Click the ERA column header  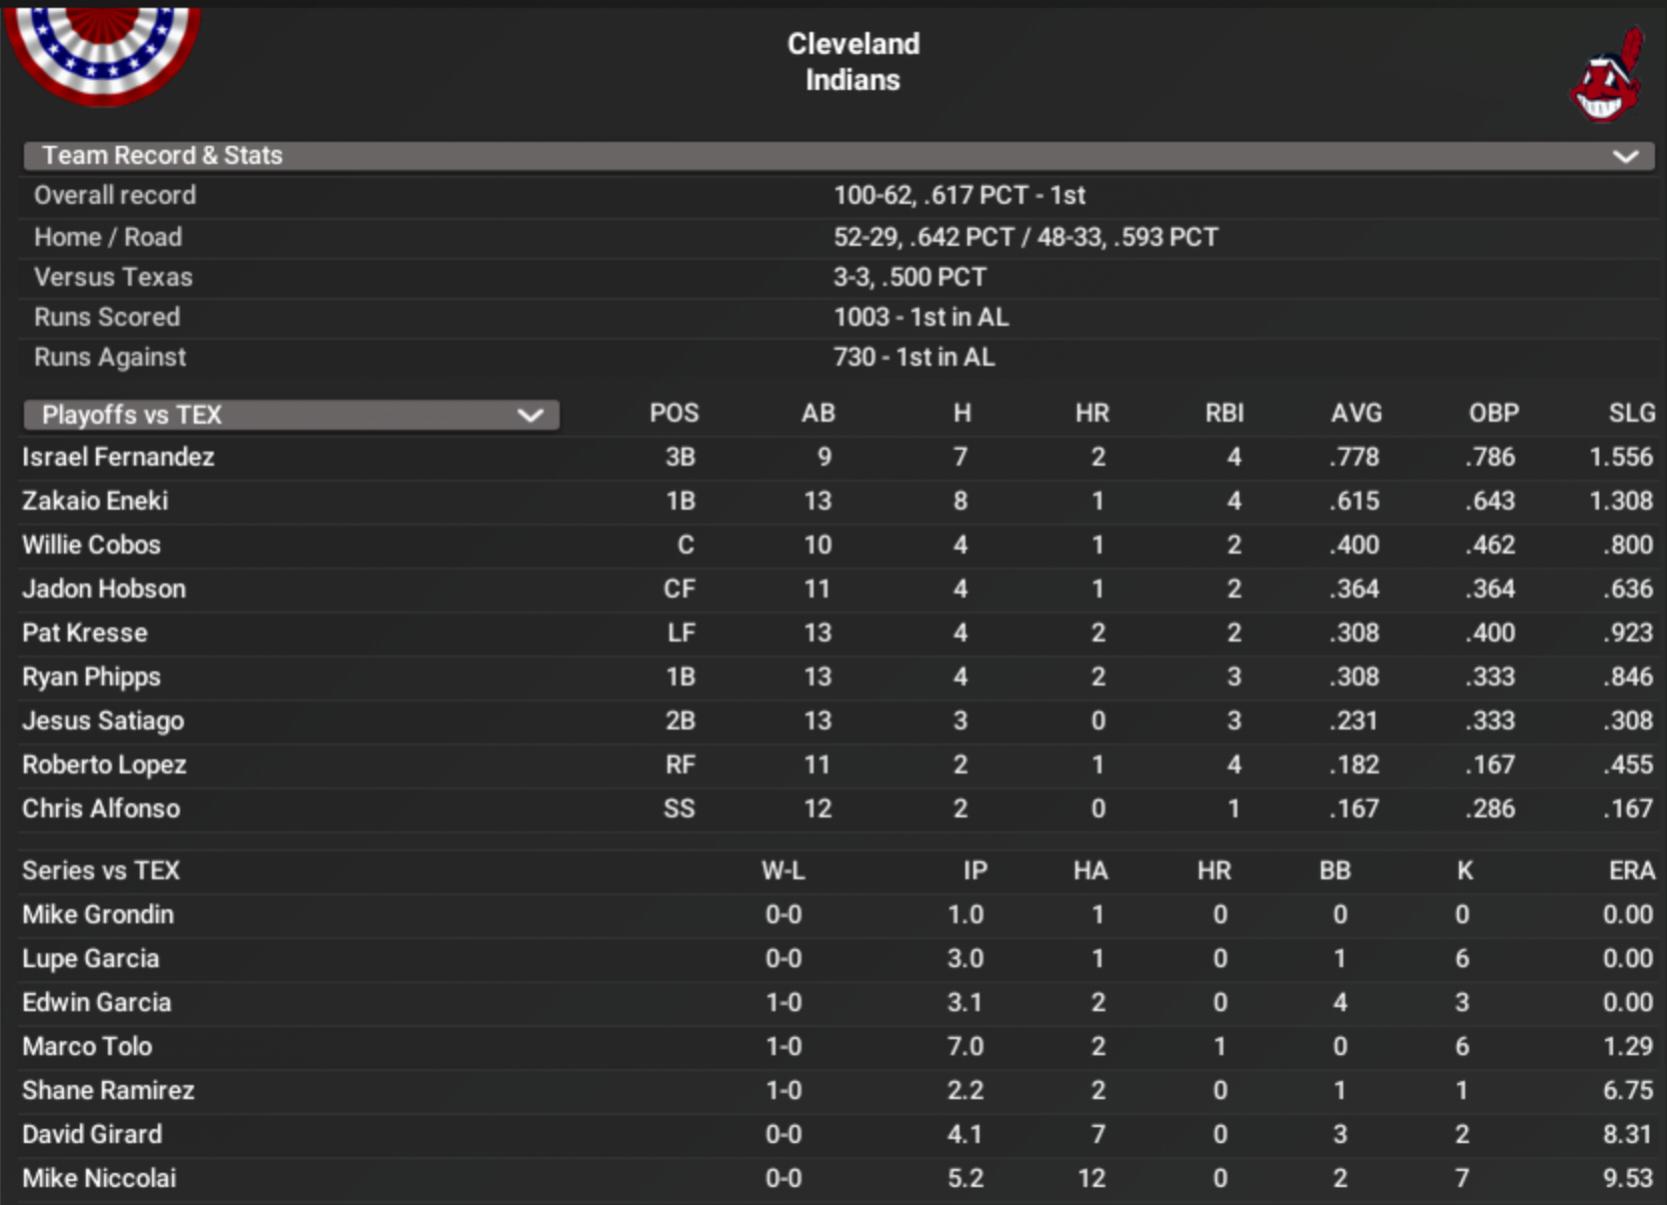[1631, 871]
